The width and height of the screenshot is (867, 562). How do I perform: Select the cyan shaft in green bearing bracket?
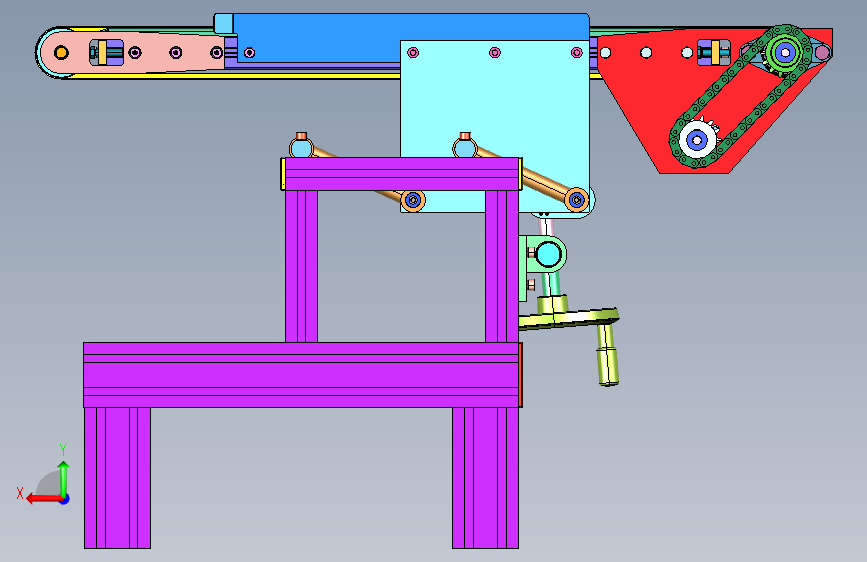(548, 254)
